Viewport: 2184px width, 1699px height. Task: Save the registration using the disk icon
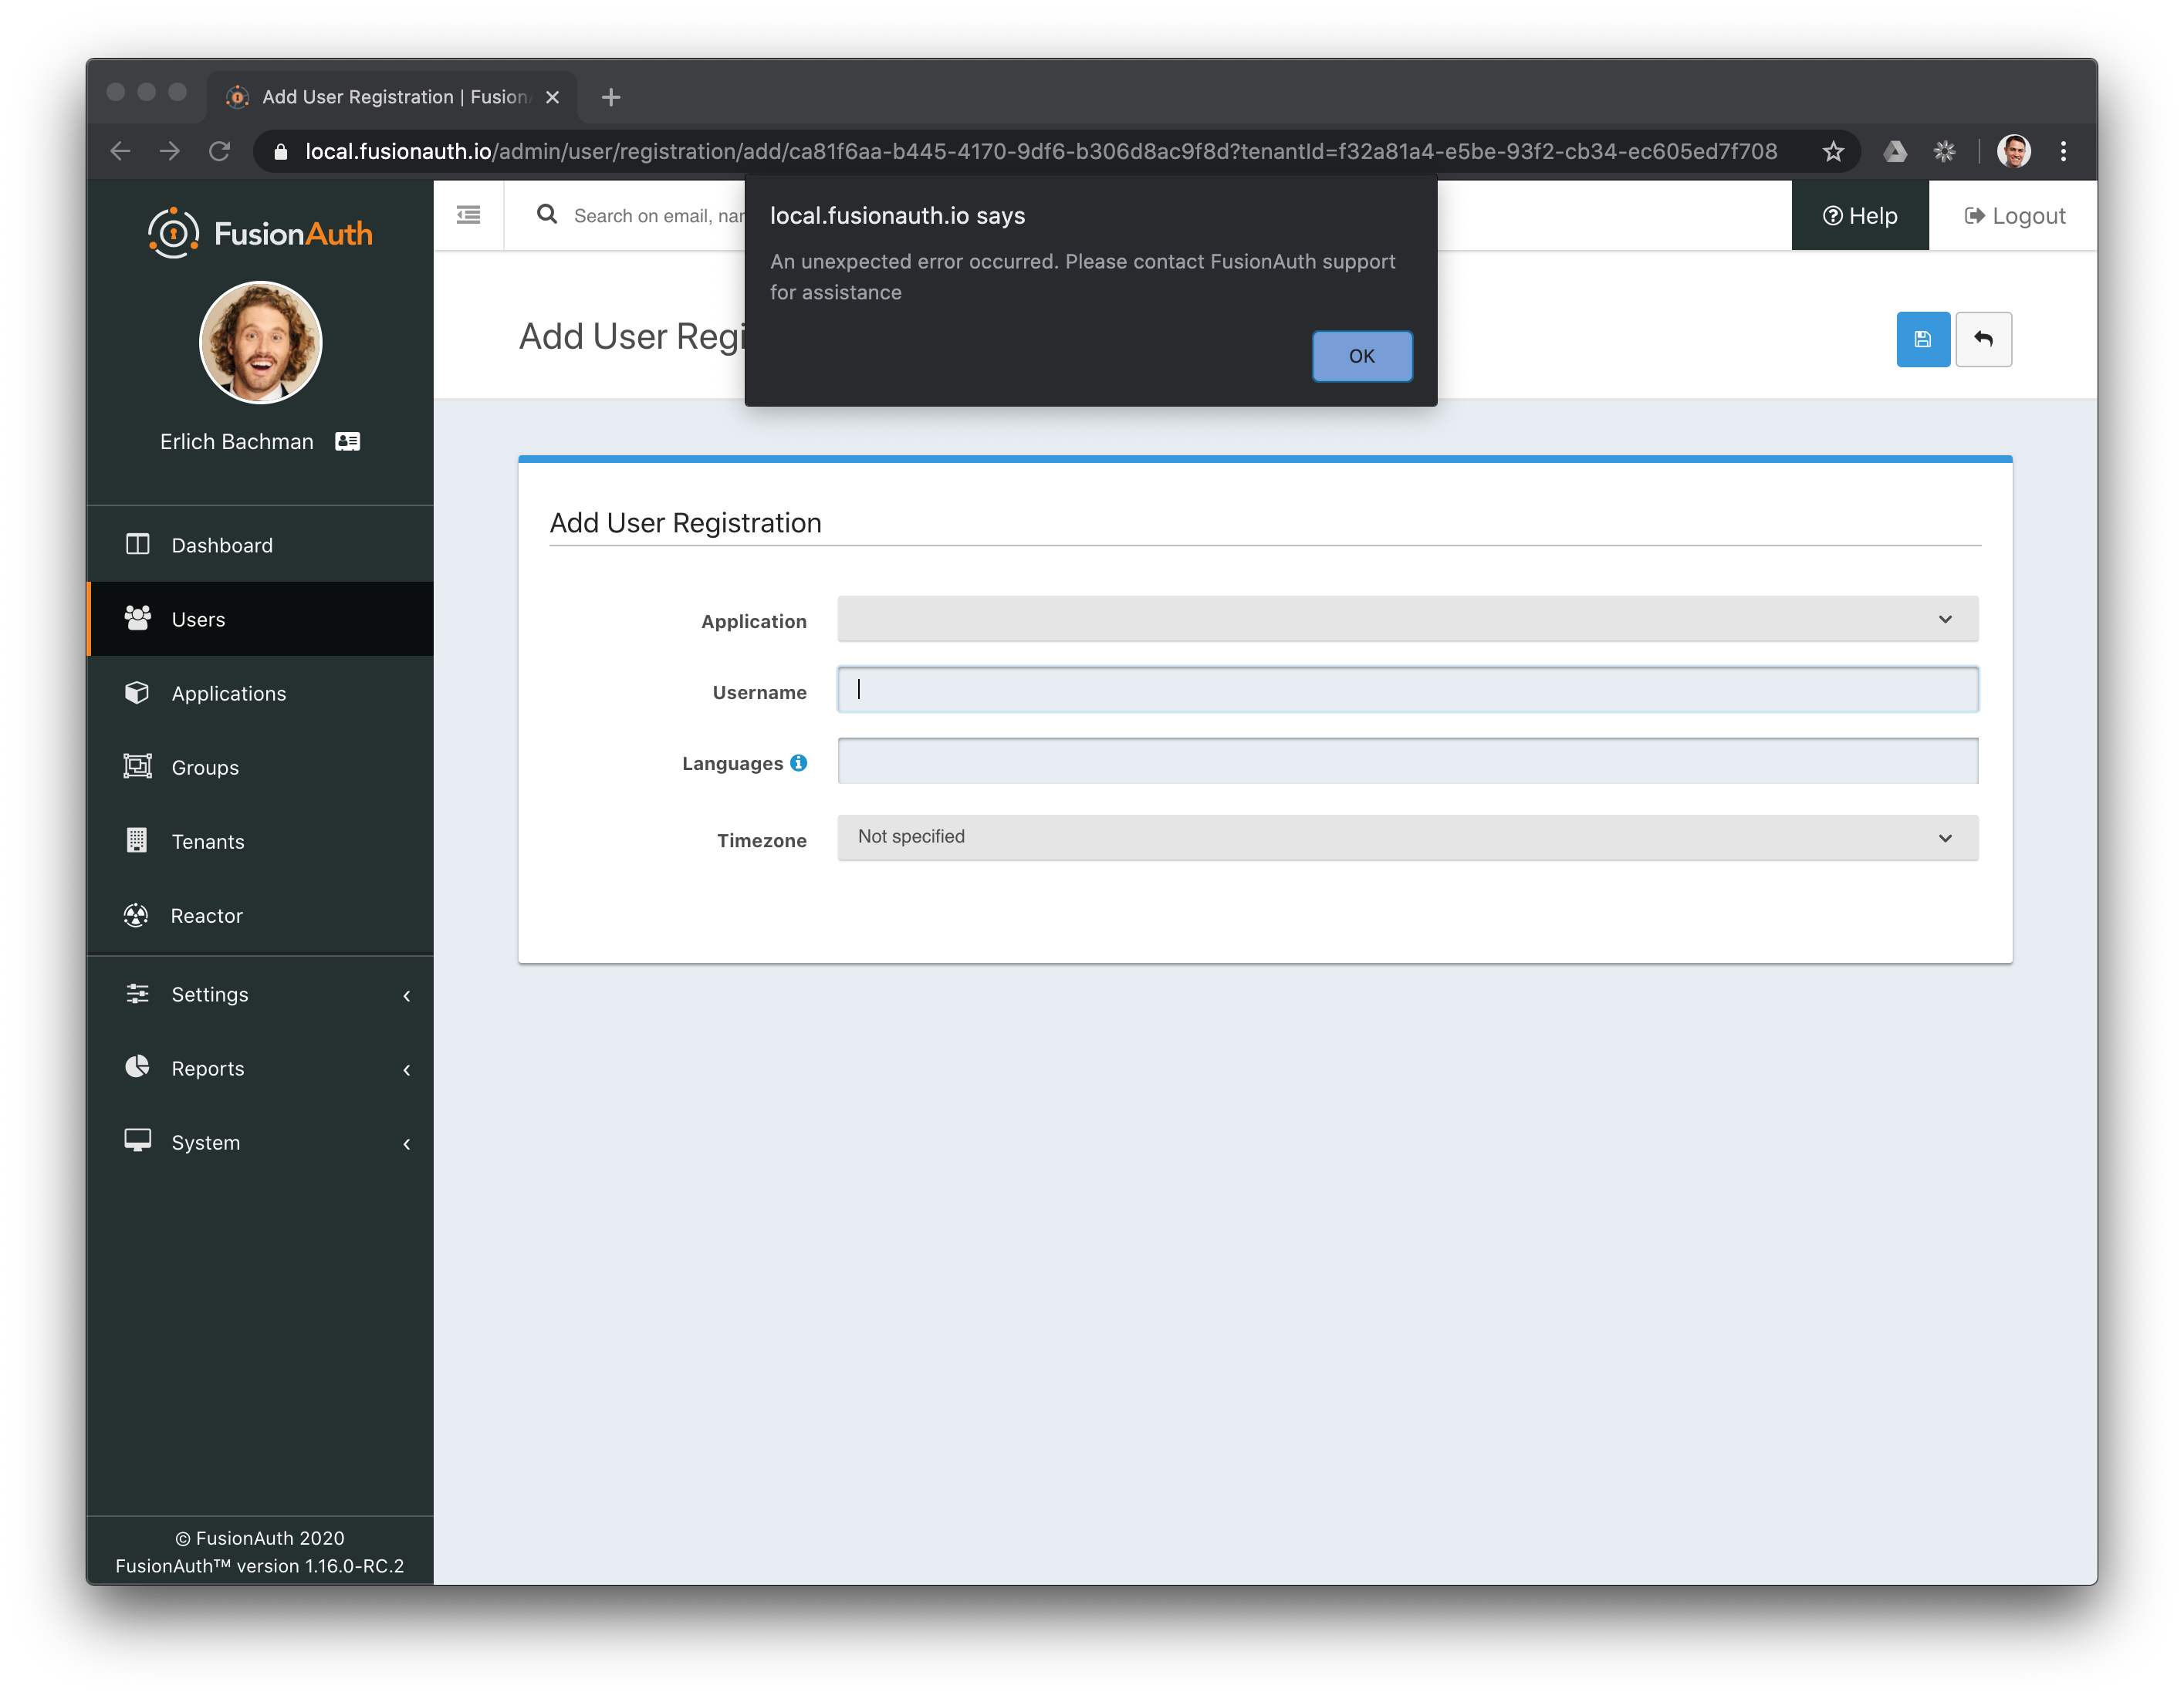[1922, 339]
